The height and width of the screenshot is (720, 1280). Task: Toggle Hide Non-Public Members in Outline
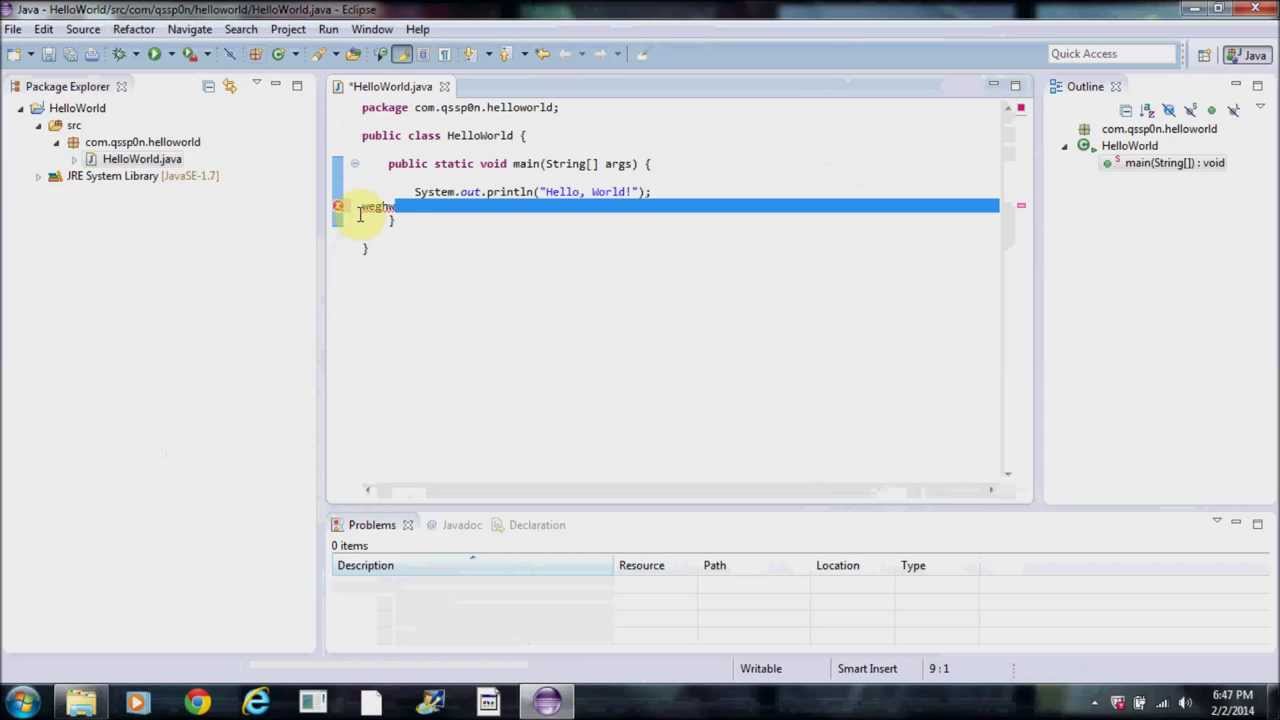(1212, 110)
